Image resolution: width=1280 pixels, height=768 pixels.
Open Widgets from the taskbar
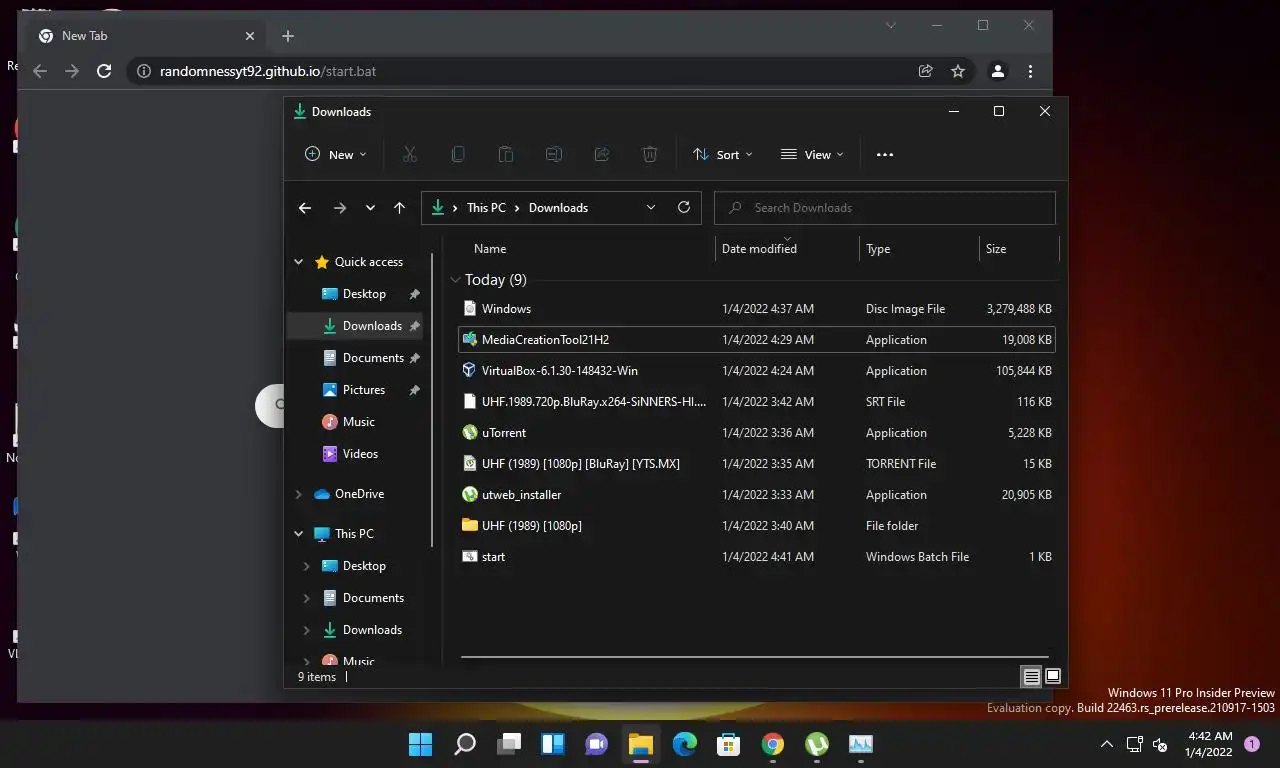click(x=553, y=744)
